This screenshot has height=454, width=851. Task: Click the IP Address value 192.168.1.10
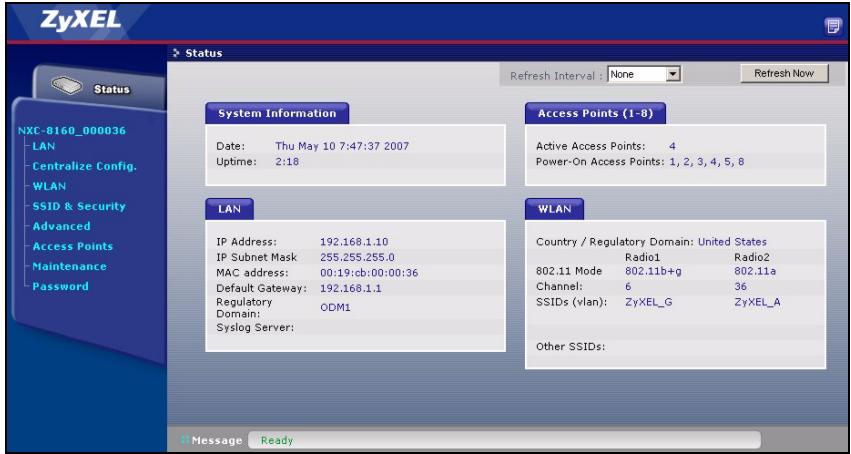point(354,242)
